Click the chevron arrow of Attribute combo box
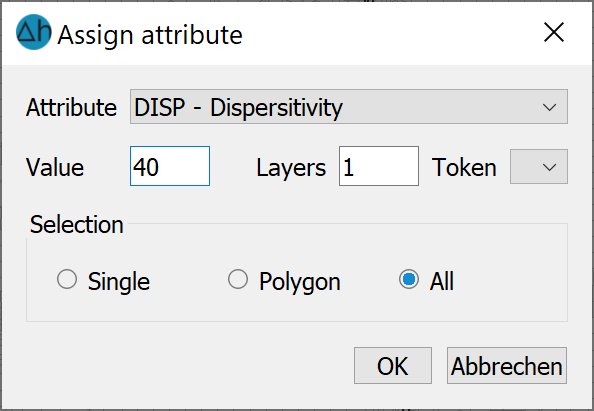 coord(549,107)
